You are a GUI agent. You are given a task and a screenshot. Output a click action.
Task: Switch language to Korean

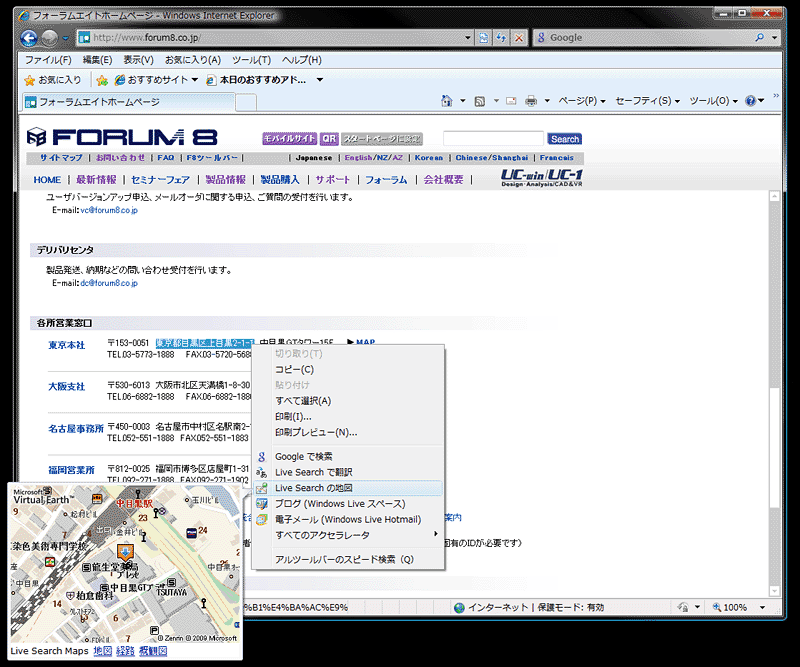429,158
